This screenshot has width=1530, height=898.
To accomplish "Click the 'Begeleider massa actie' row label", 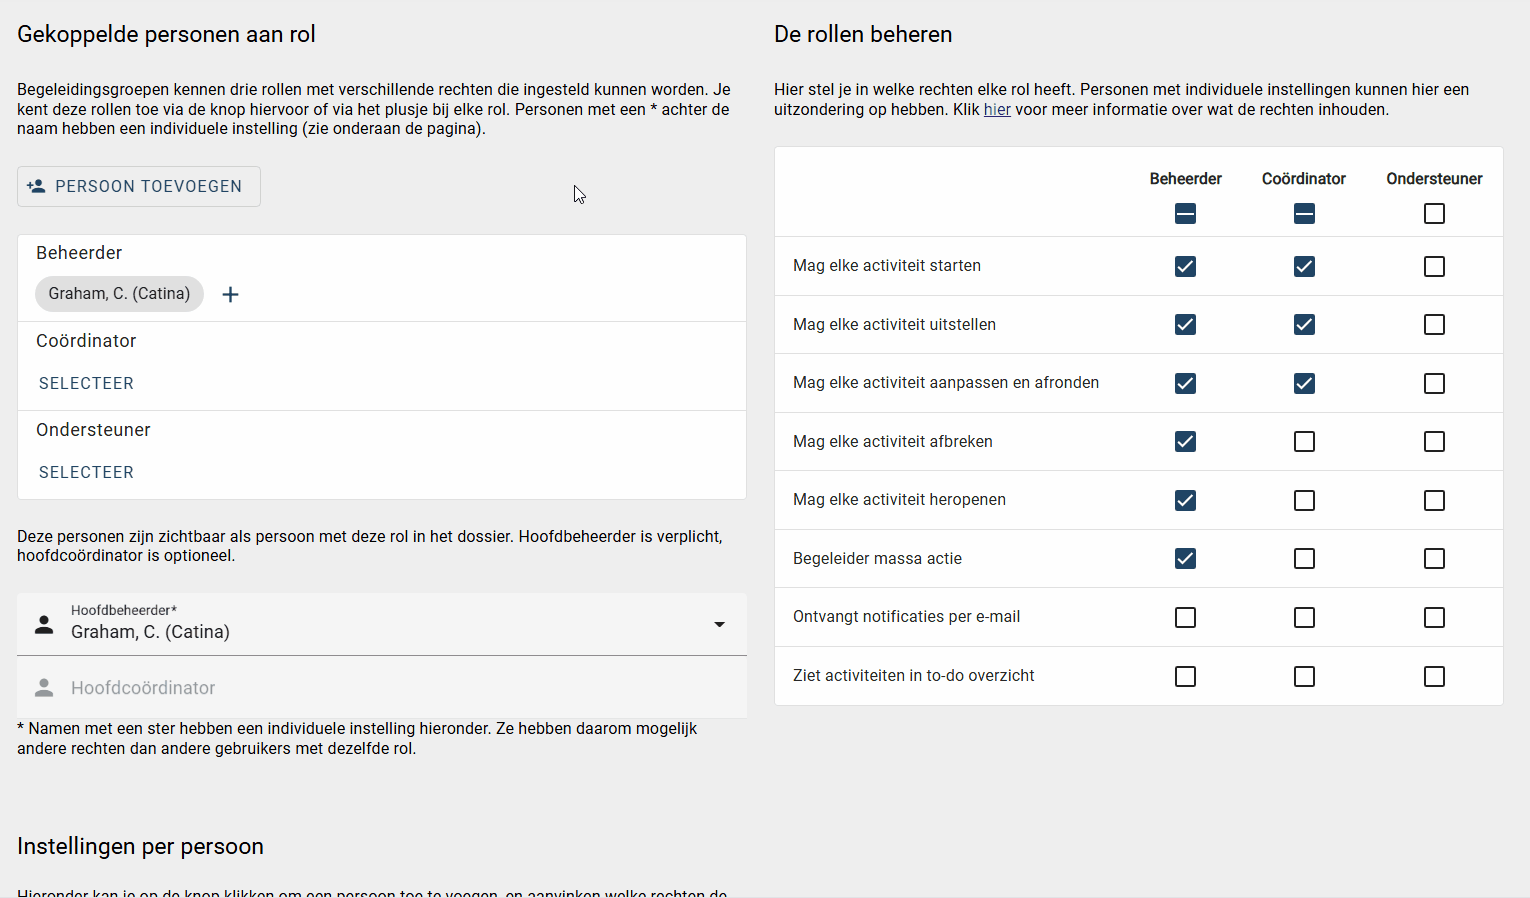I will pos(877,559).
